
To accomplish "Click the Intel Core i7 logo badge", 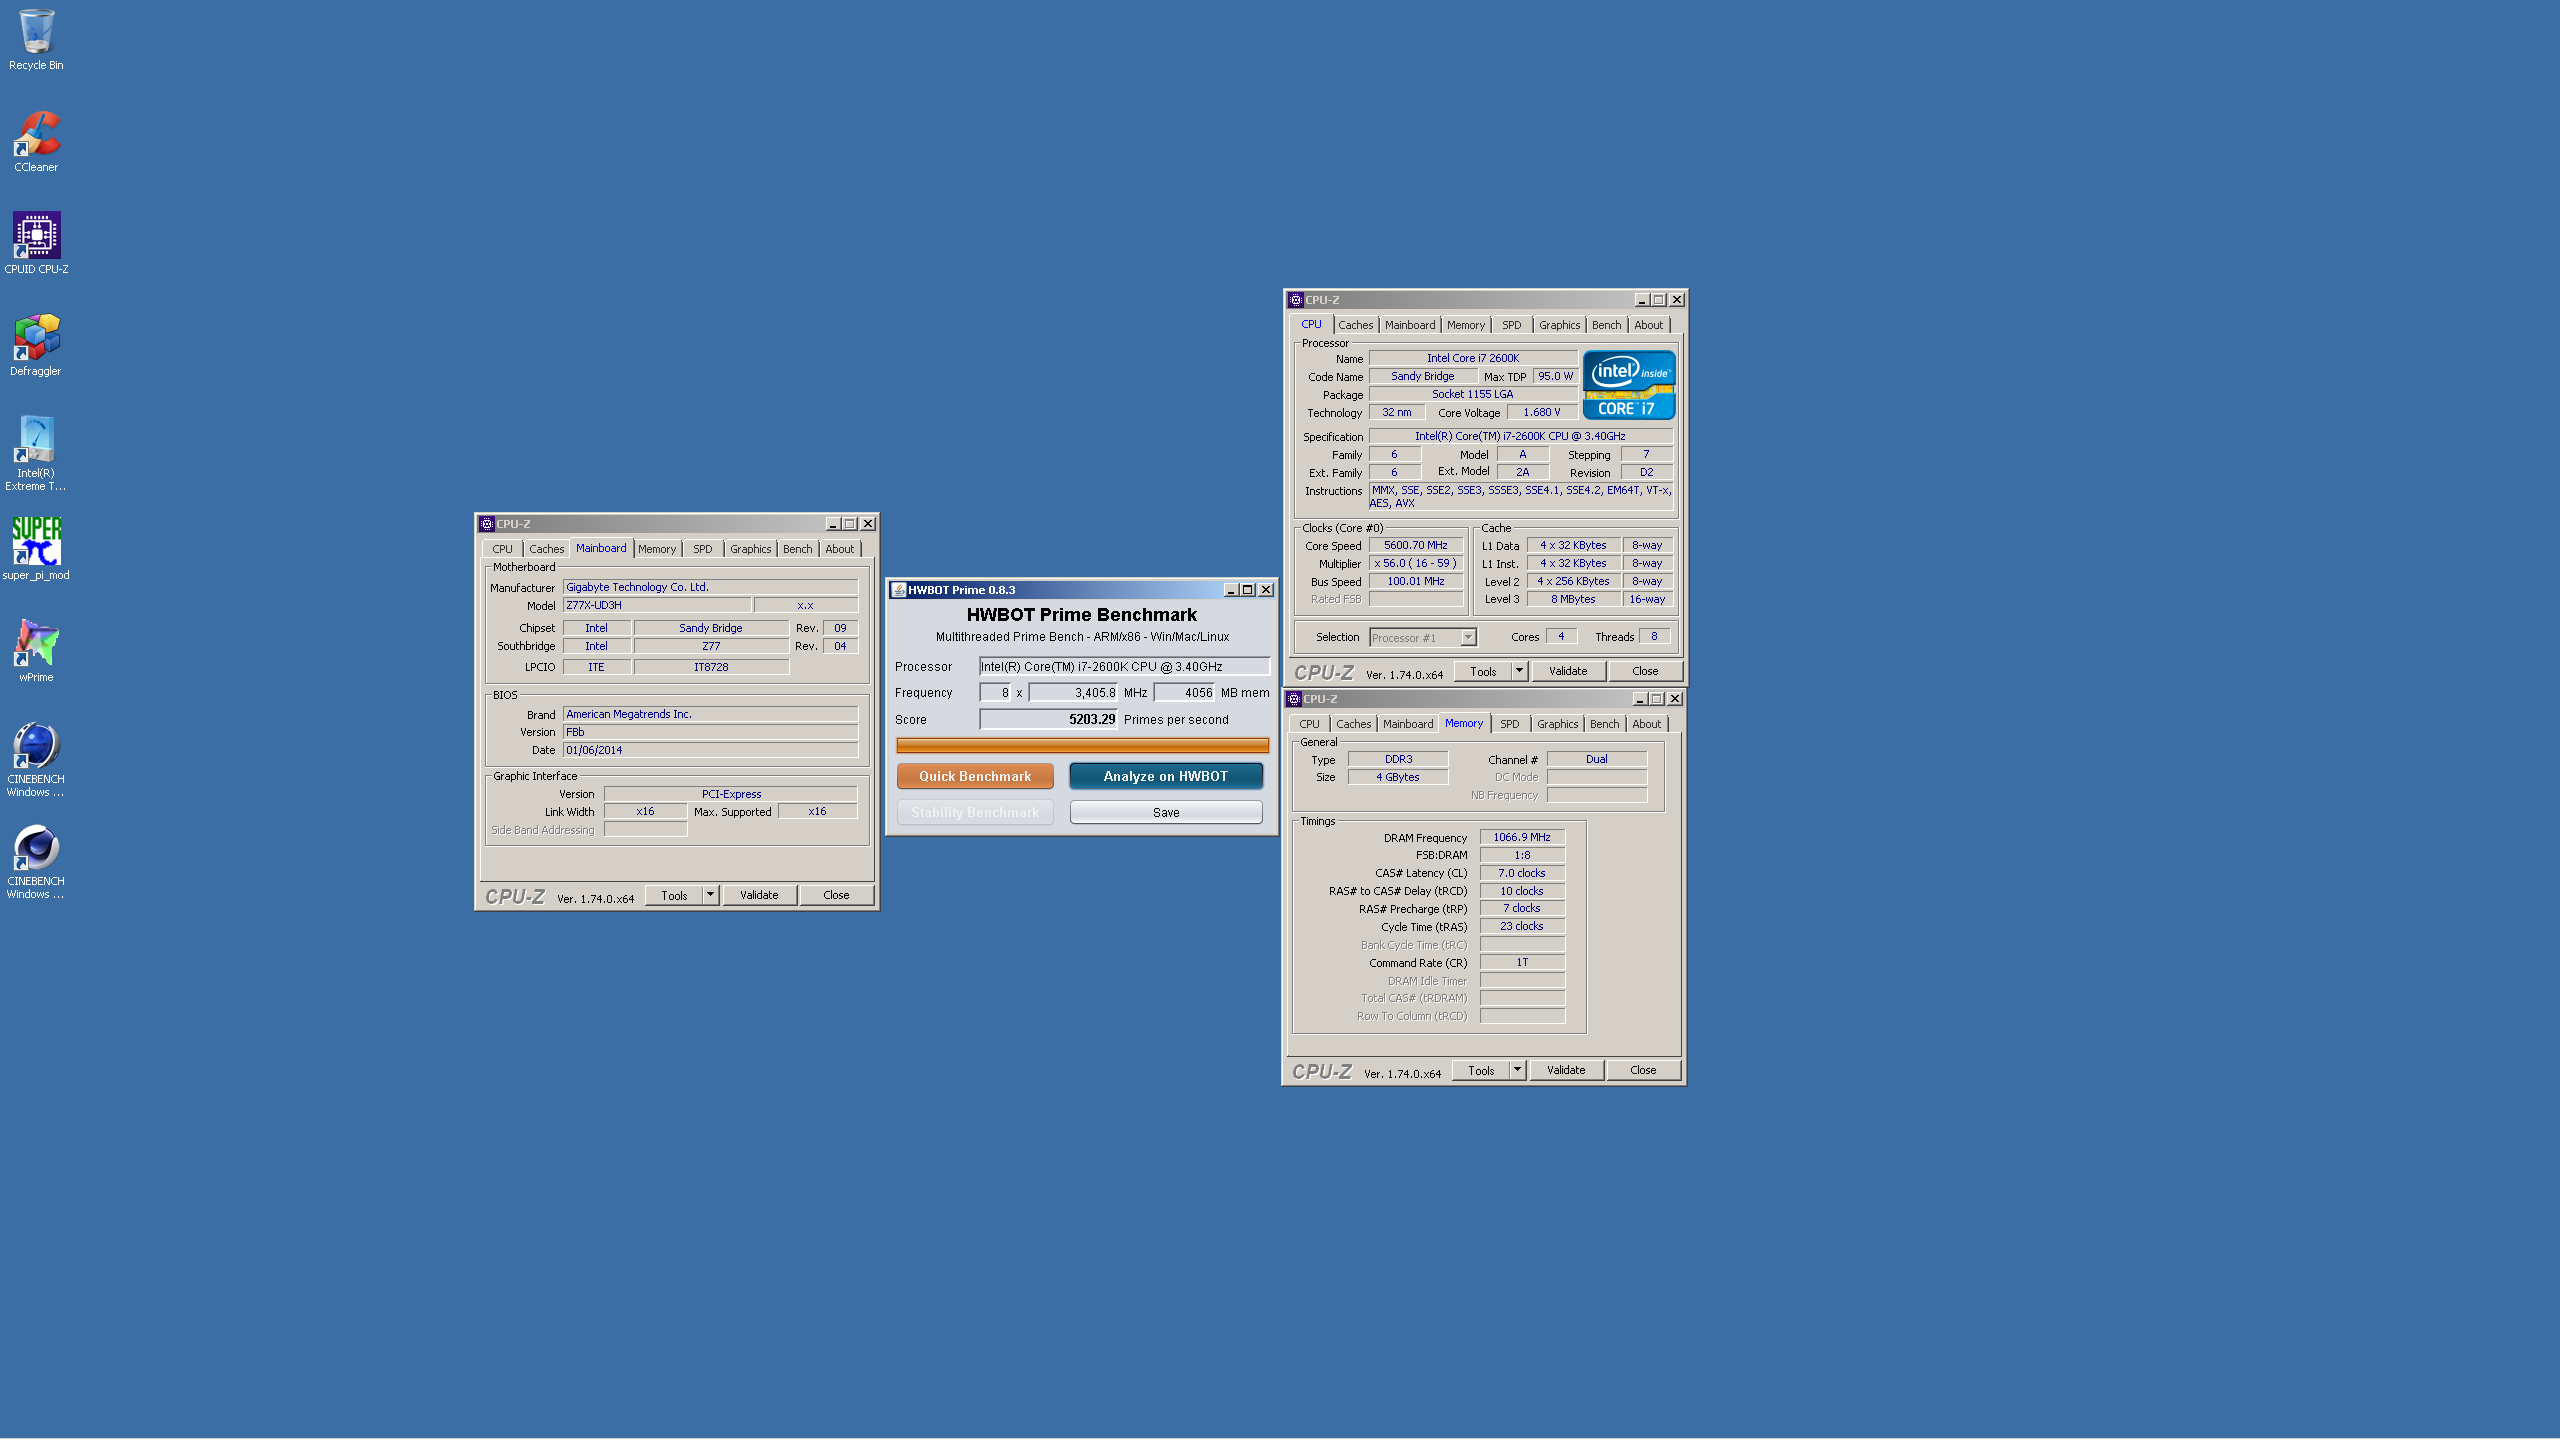I will tap(1629, 385).
